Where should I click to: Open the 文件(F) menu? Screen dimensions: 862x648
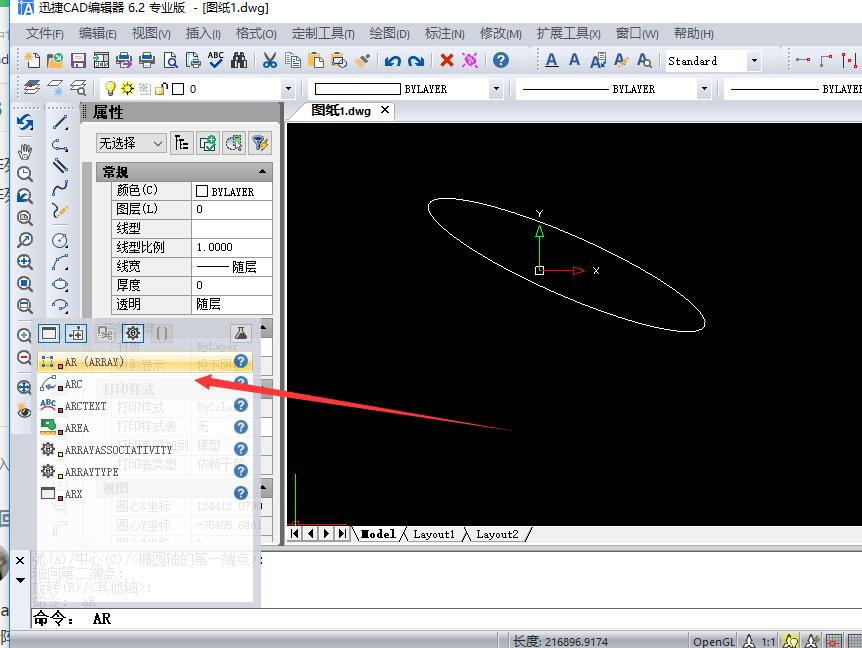[x=45, y=34]
